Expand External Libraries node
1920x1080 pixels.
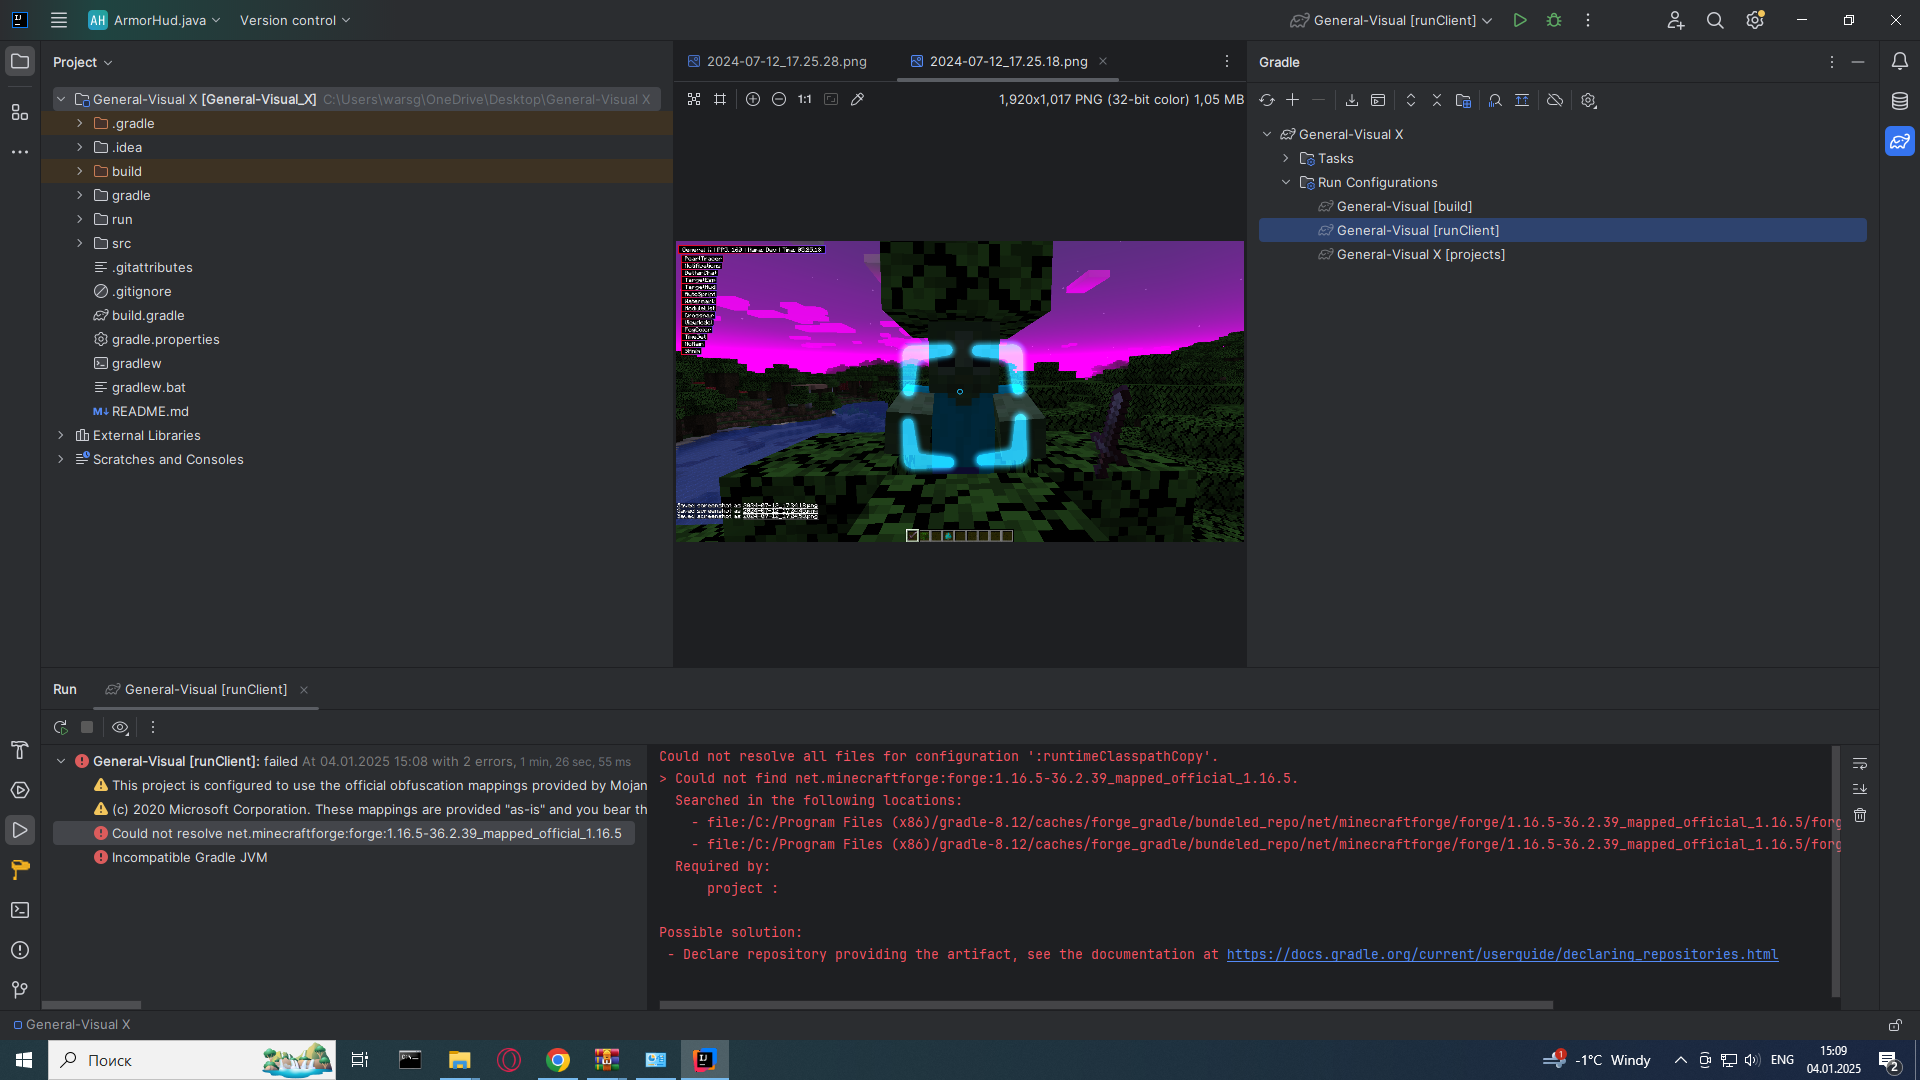[x=61, y=435]
